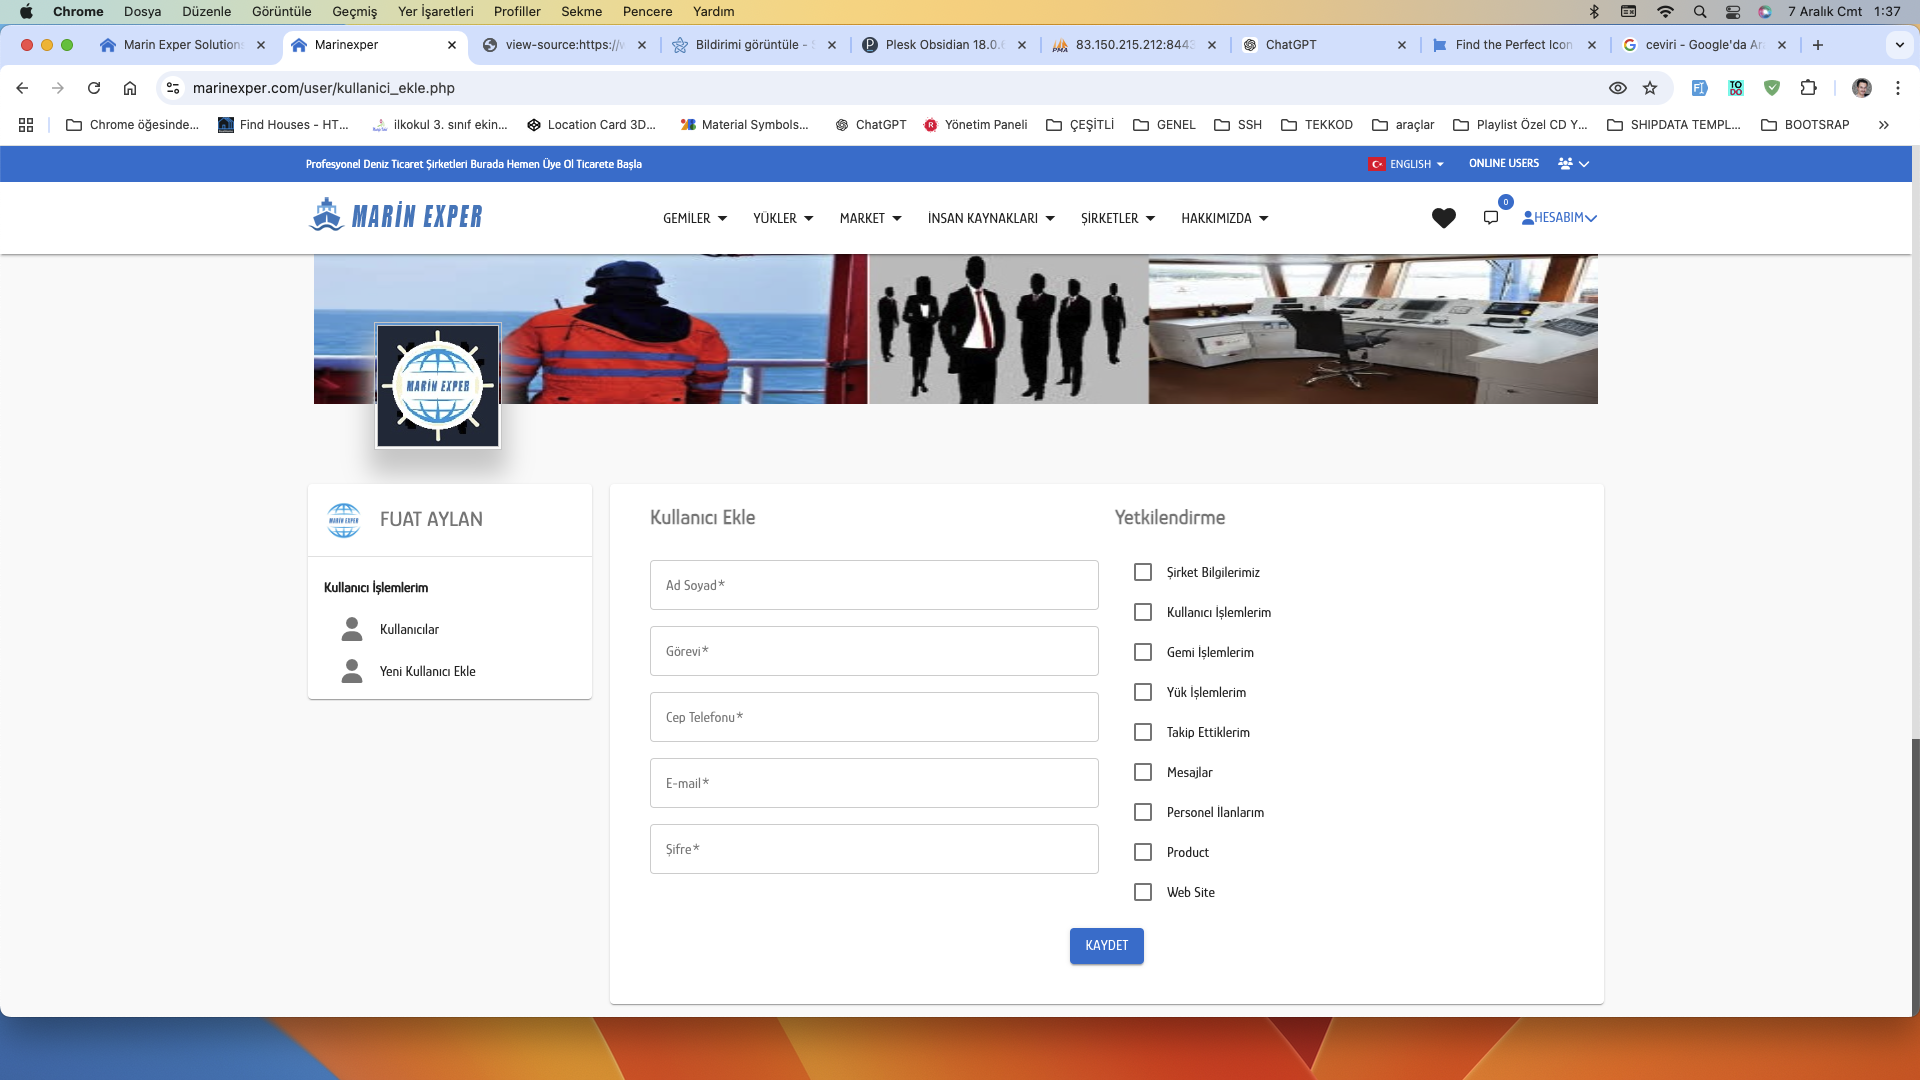Open the Yönetim Paneli bookmark
This screenshot has height=1080, width=1920.
pos(975,125)
